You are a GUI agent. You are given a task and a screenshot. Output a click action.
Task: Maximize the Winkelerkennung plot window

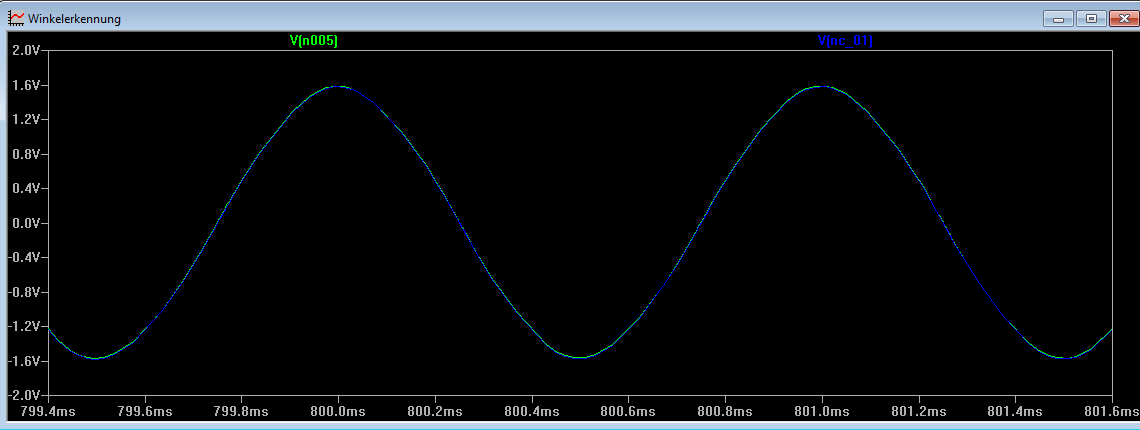1091,19
